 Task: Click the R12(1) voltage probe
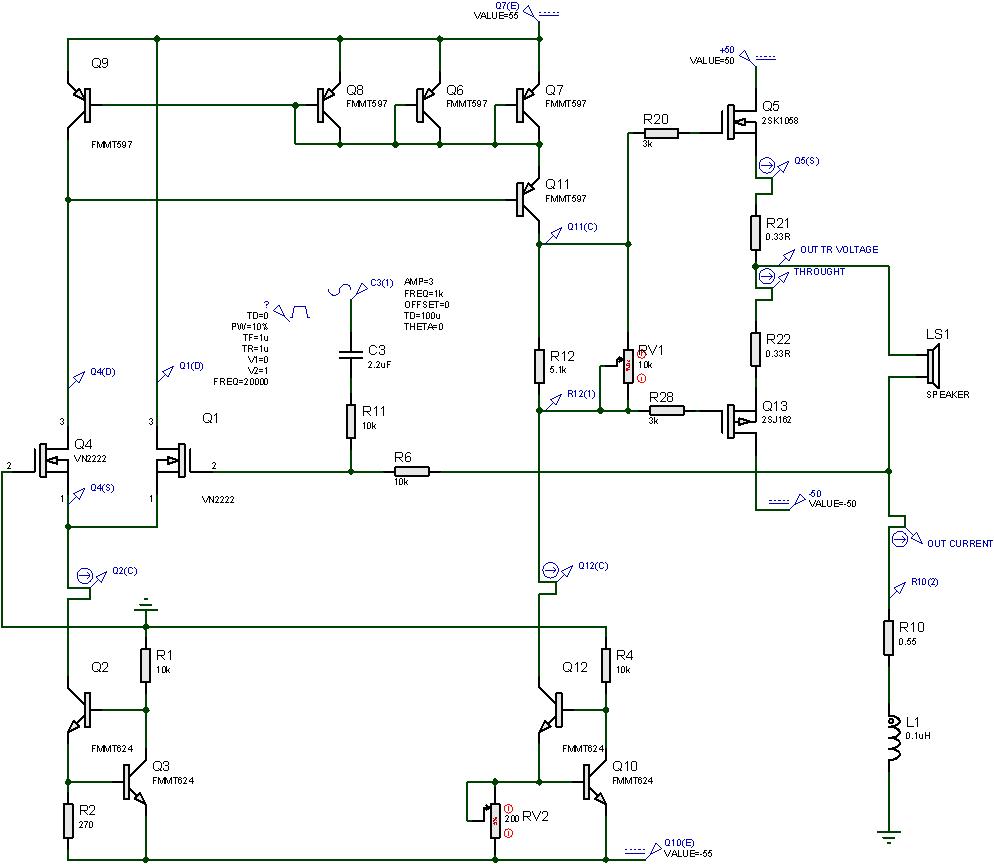(553, 401)
